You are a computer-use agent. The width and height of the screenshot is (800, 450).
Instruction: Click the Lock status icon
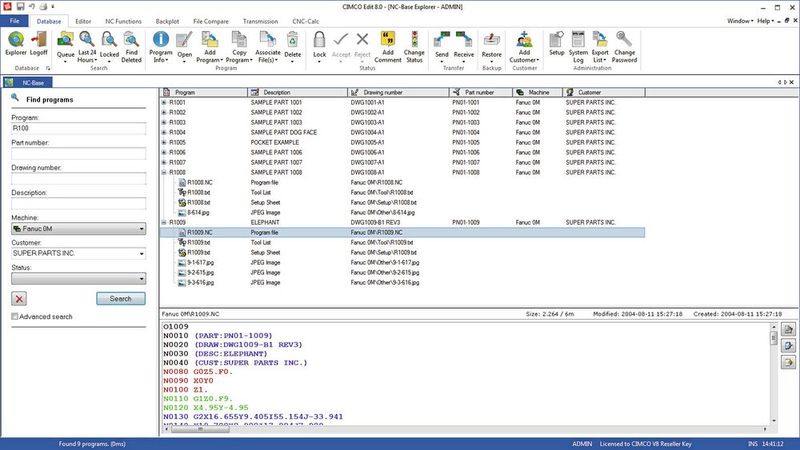[319, 44]
